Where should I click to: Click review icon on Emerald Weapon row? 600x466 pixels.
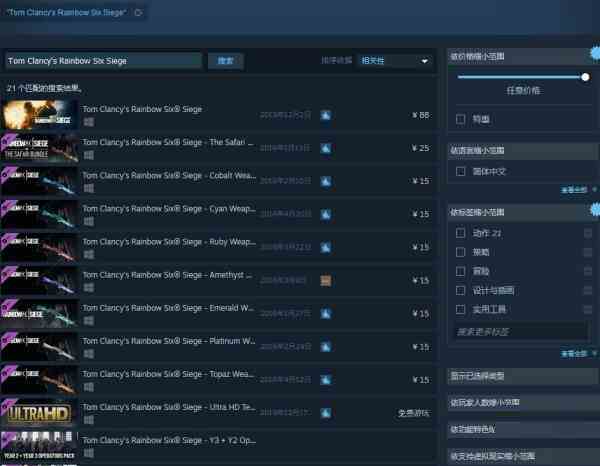pyautogui.click(x=326, y=314)
